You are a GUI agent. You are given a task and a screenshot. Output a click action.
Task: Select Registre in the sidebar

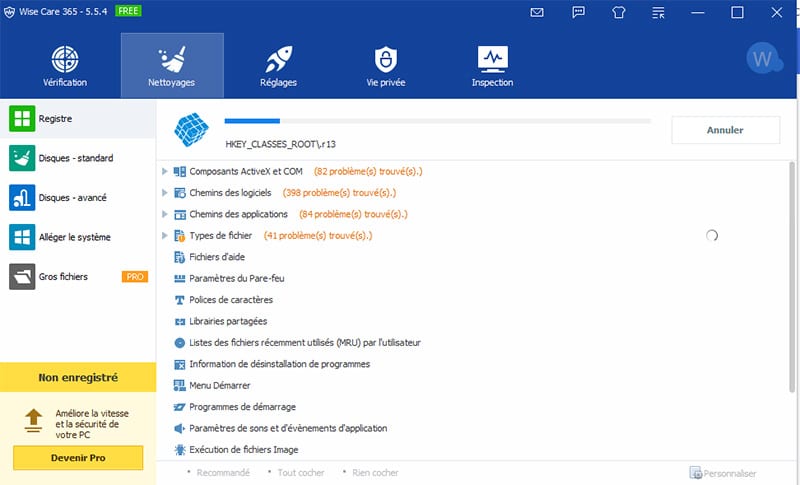(78, 118)
